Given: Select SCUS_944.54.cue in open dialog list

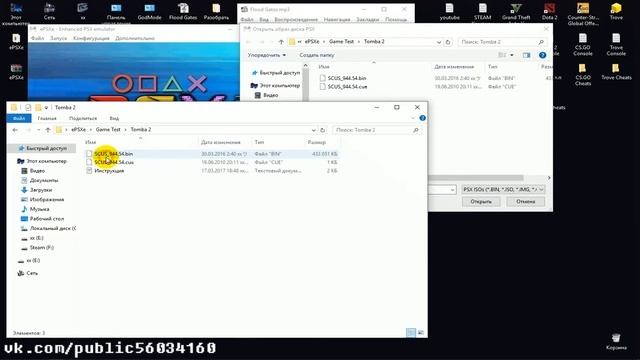Looking at the screenshot, I should [x=347, y=87].
